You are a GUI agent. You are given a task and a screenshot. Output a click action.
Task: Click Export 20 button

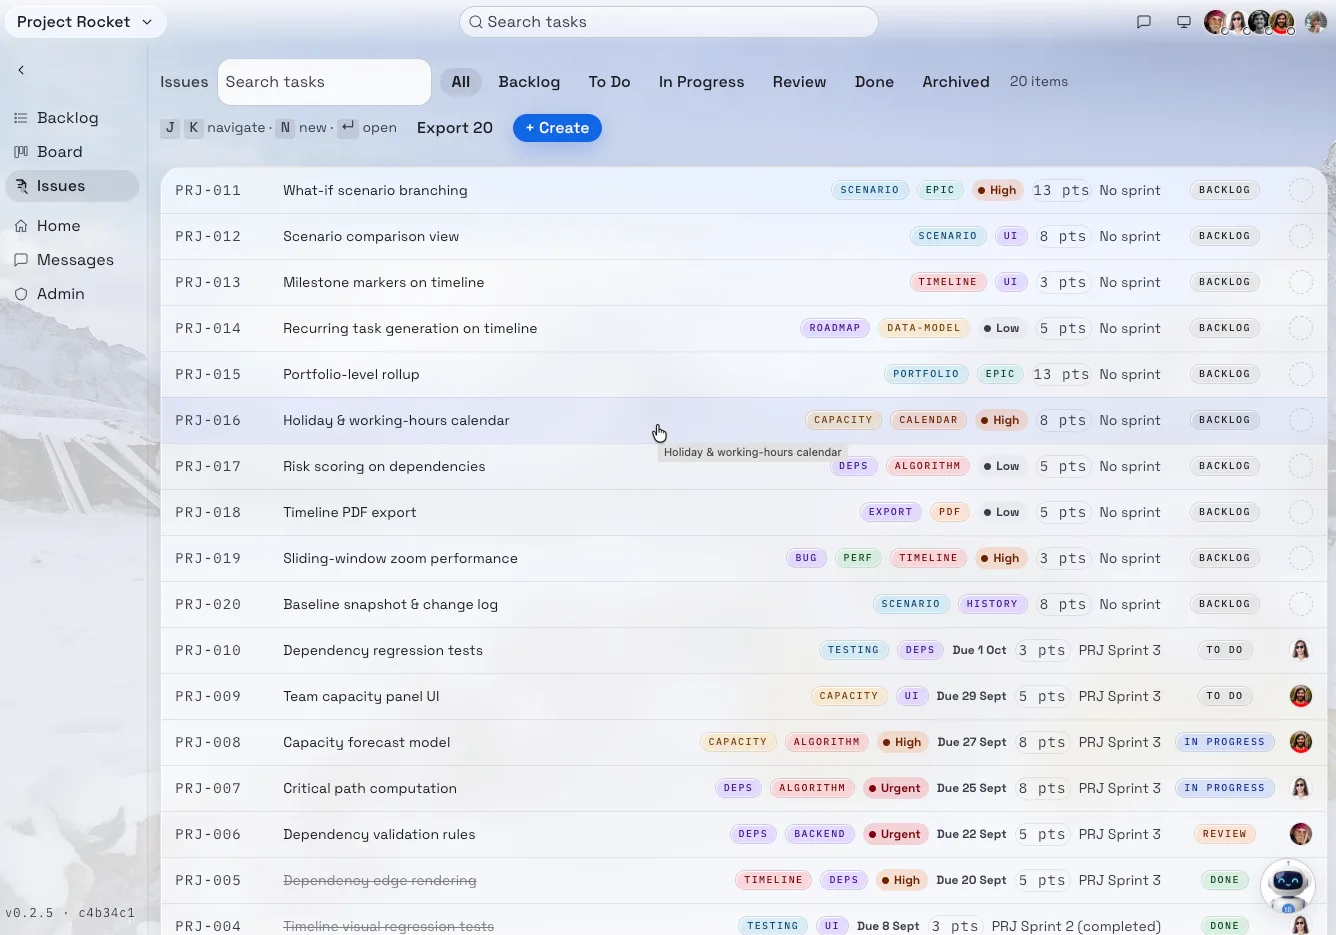(455, 128)
